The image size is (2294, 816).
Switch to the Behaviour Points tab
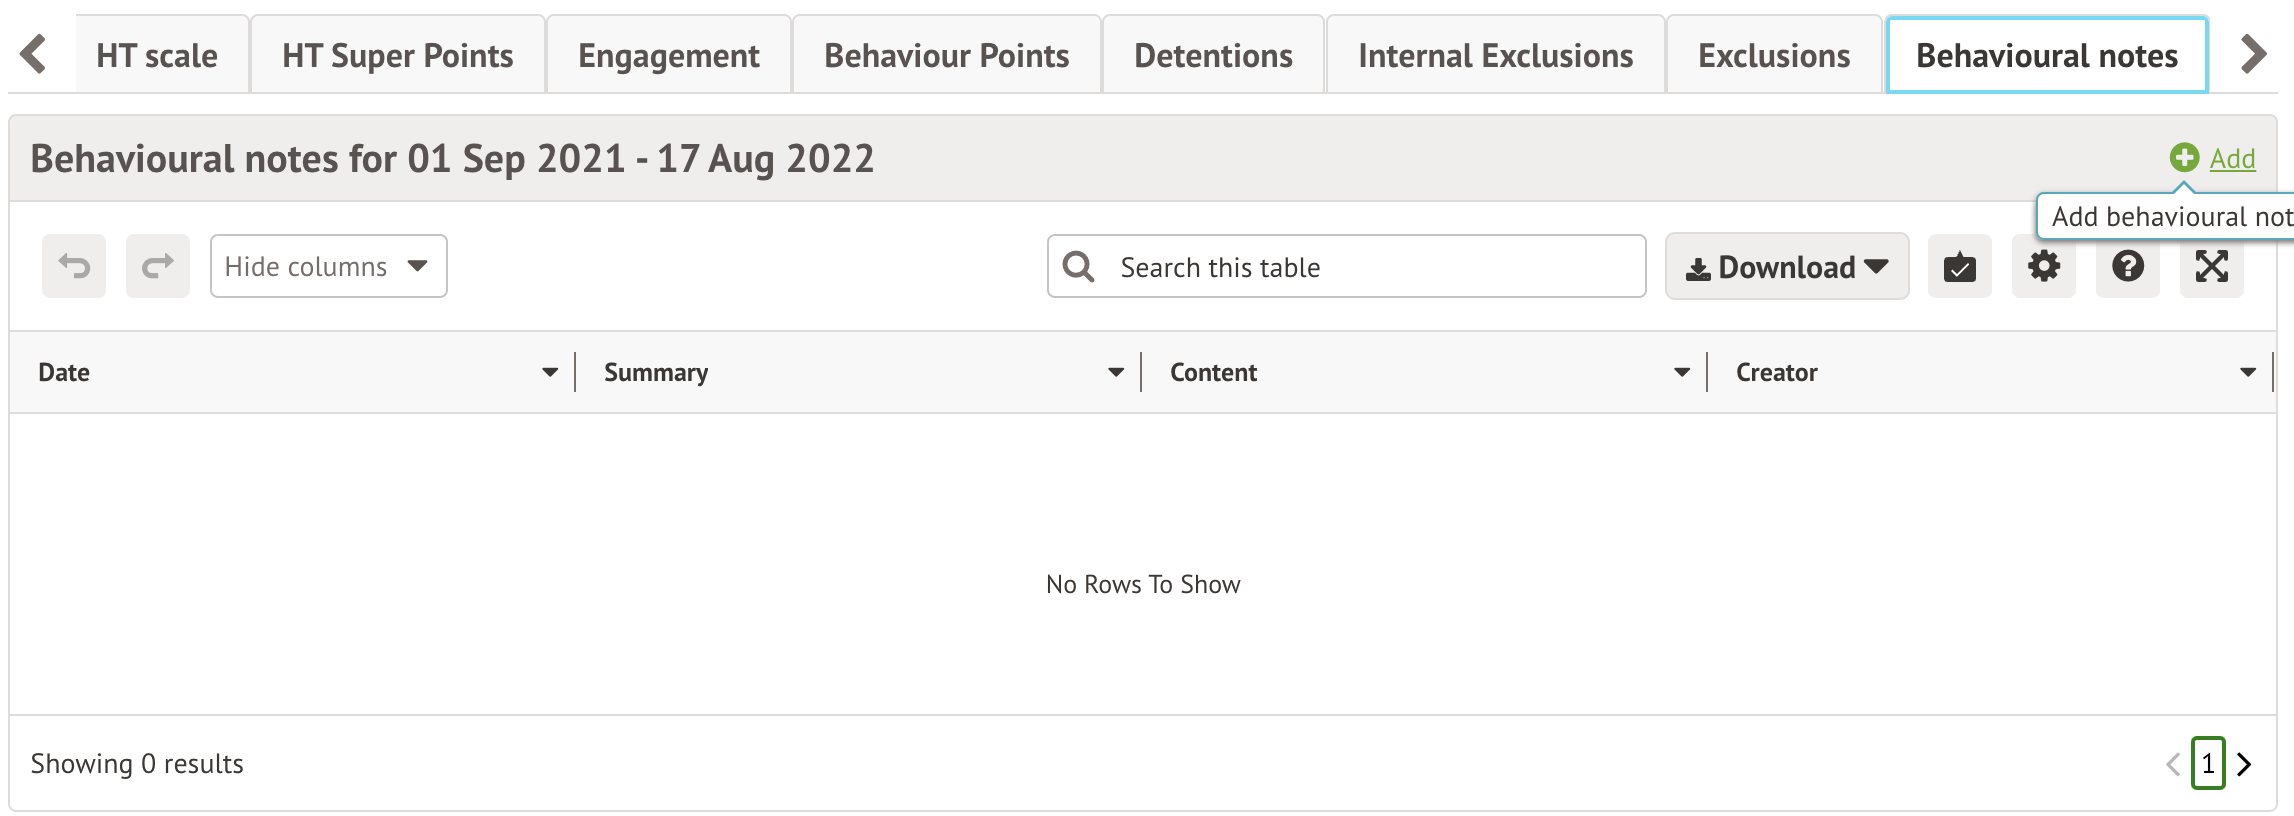click(x=946, y=56)
